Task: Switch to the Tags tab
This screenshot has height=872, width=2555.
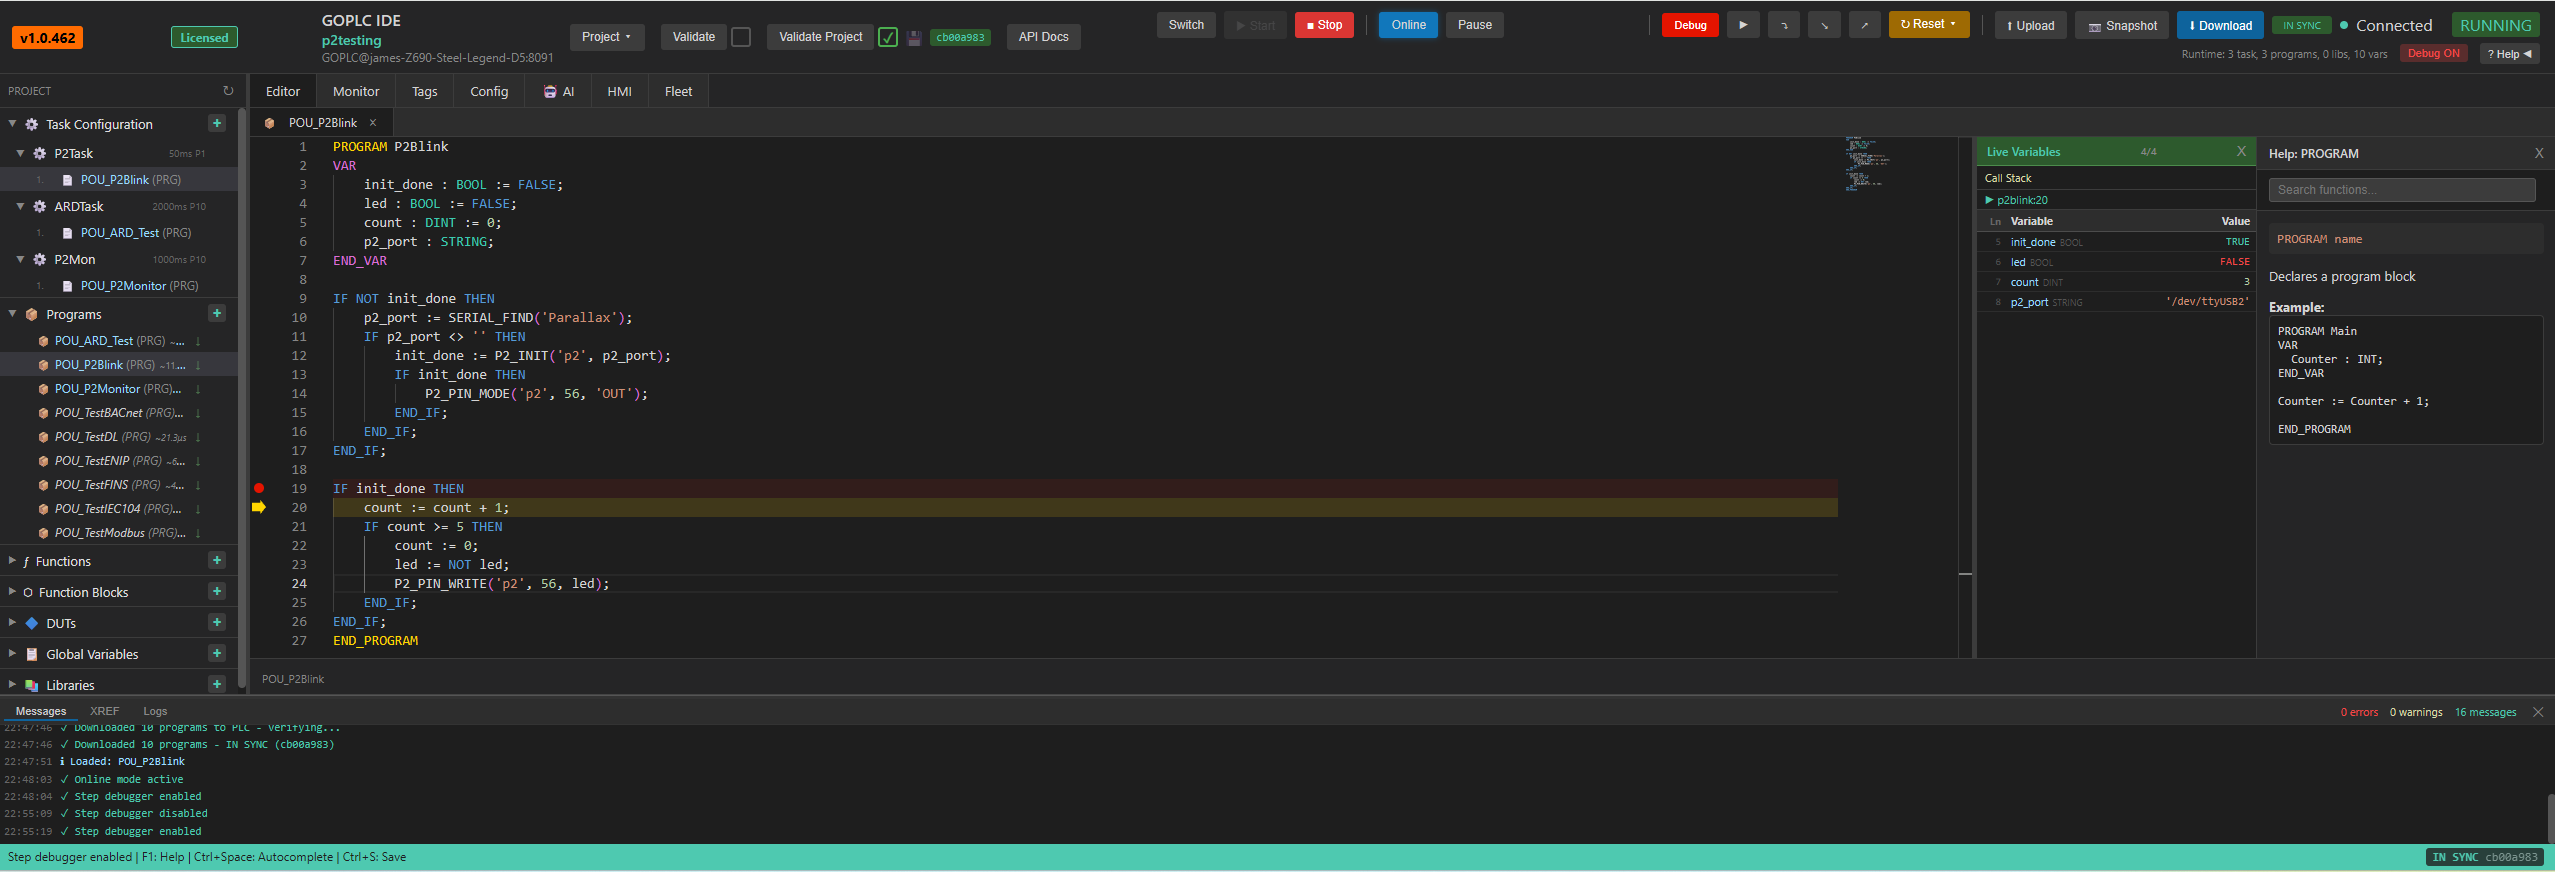Action: (424, 91)
